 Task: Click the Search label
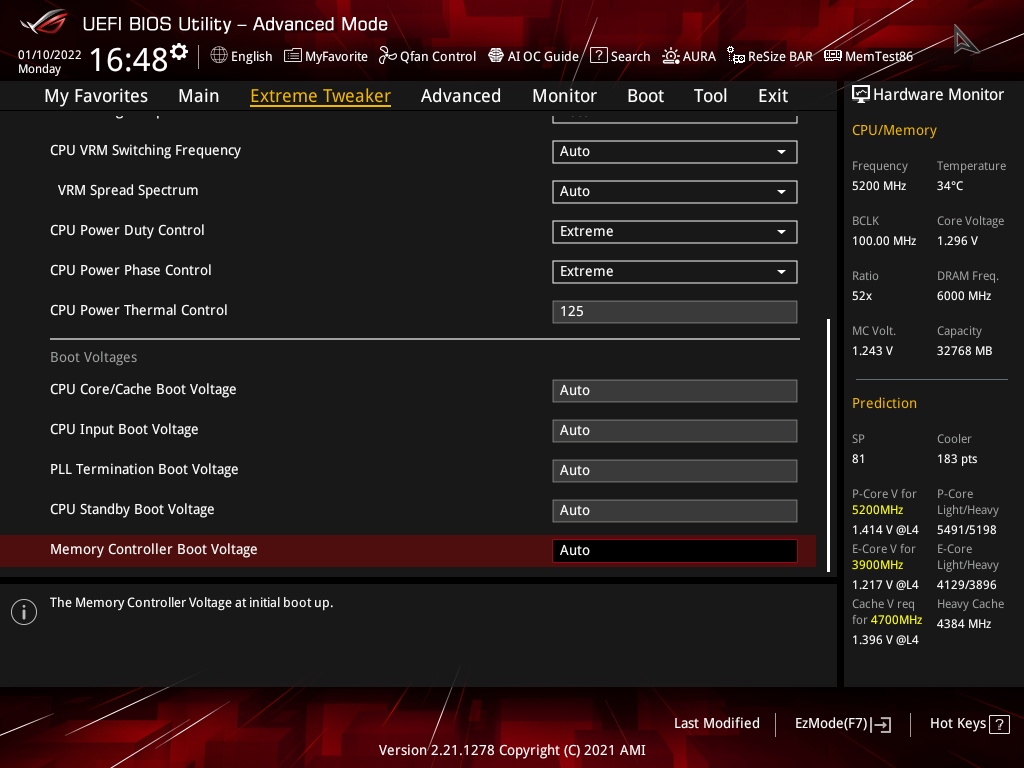click(630, 56)
